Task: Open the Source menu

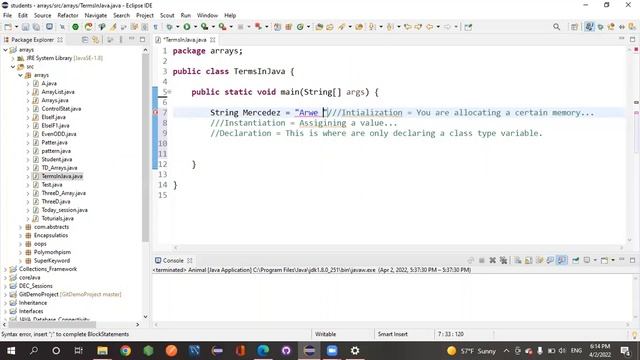Action: [42, 15]
